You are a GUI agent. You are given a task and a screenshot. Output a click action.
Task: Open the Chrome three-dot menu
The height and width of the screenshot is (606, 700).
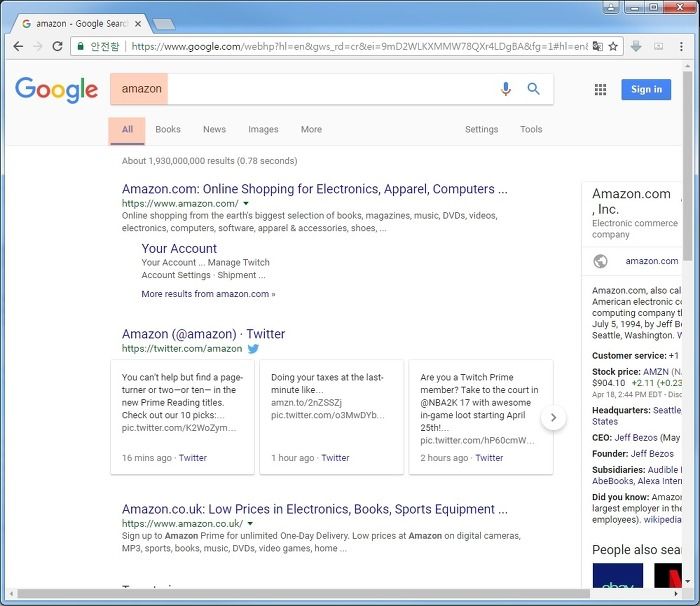pyautogui.click(x=681, y=46)
